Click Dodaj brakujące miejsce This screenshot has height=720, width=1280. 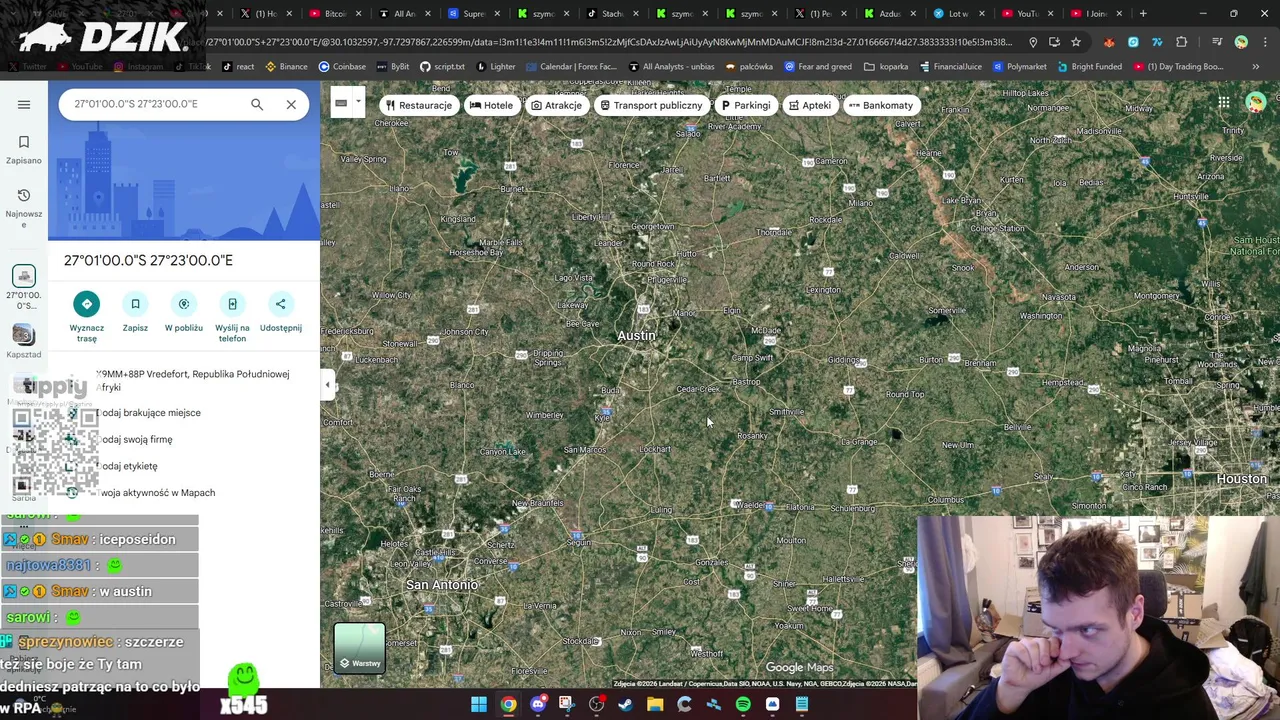pyautogui.click(x=150, y=413)
